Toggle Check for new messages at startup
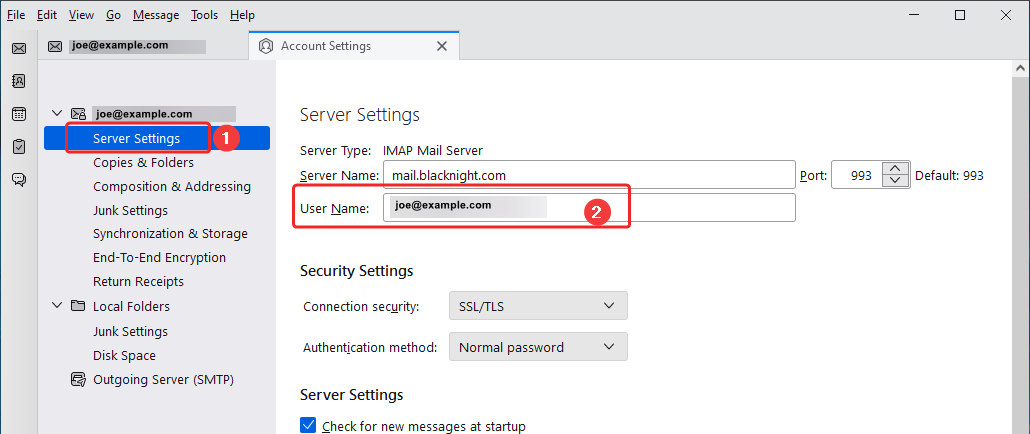Image resolution: width=1030 pixels, height=434 pixels. (308, 426)
